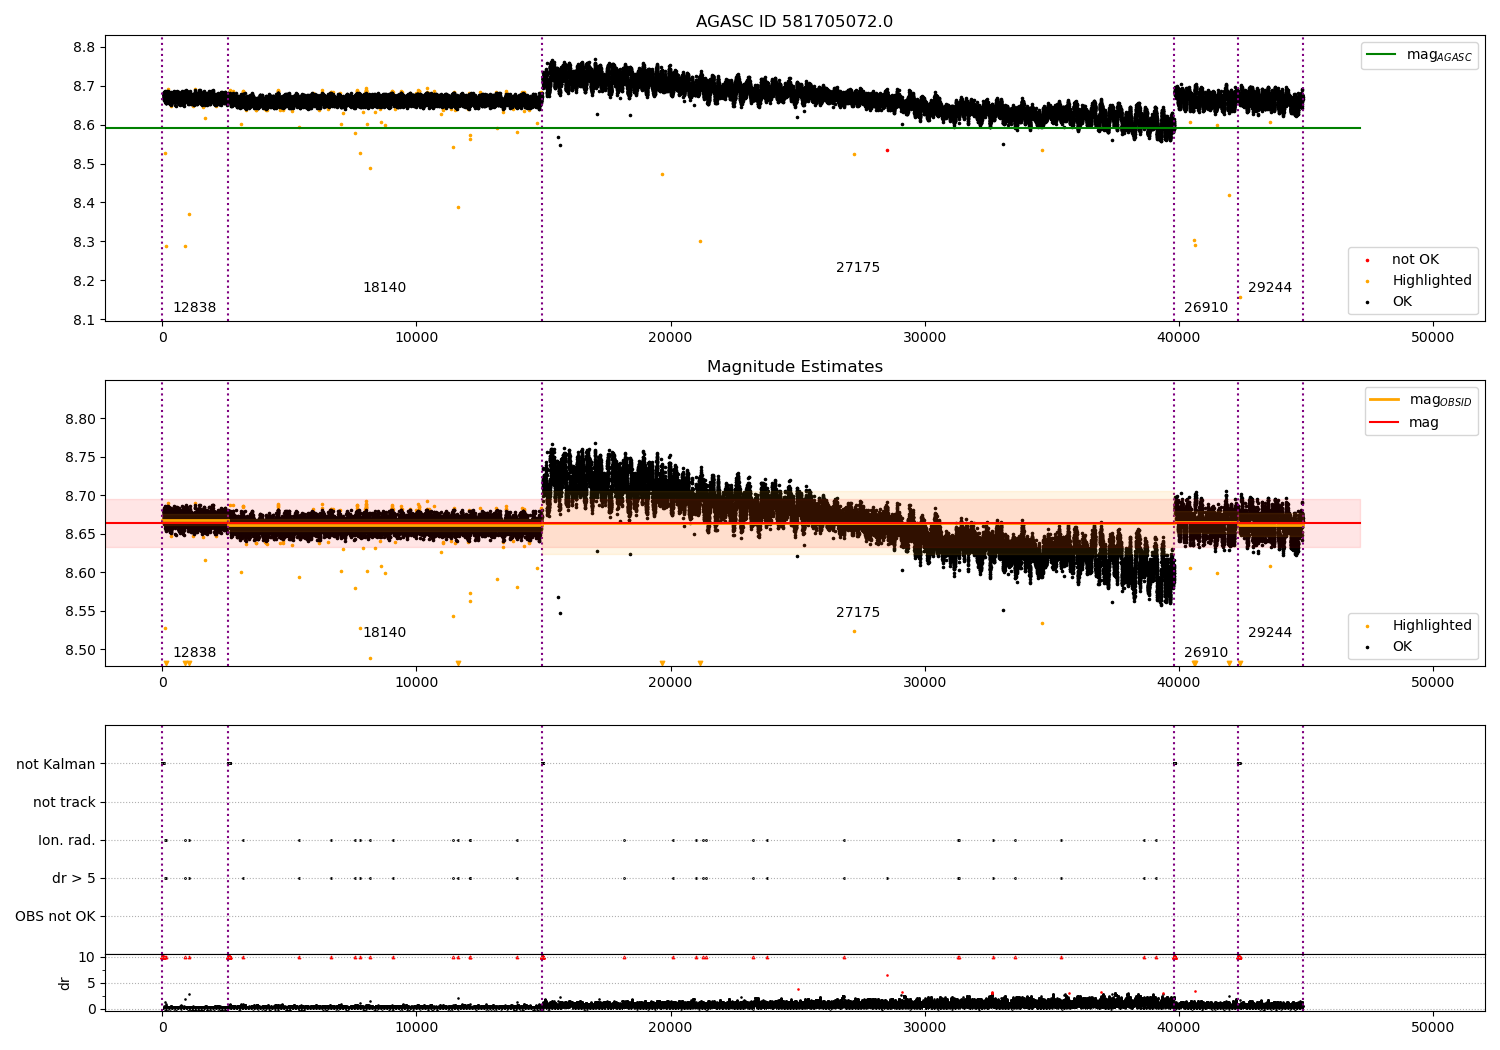1500x1050 pixels.
Task: Click OBSID label 12838 in the AGASC plot
Action: point(194,308)
